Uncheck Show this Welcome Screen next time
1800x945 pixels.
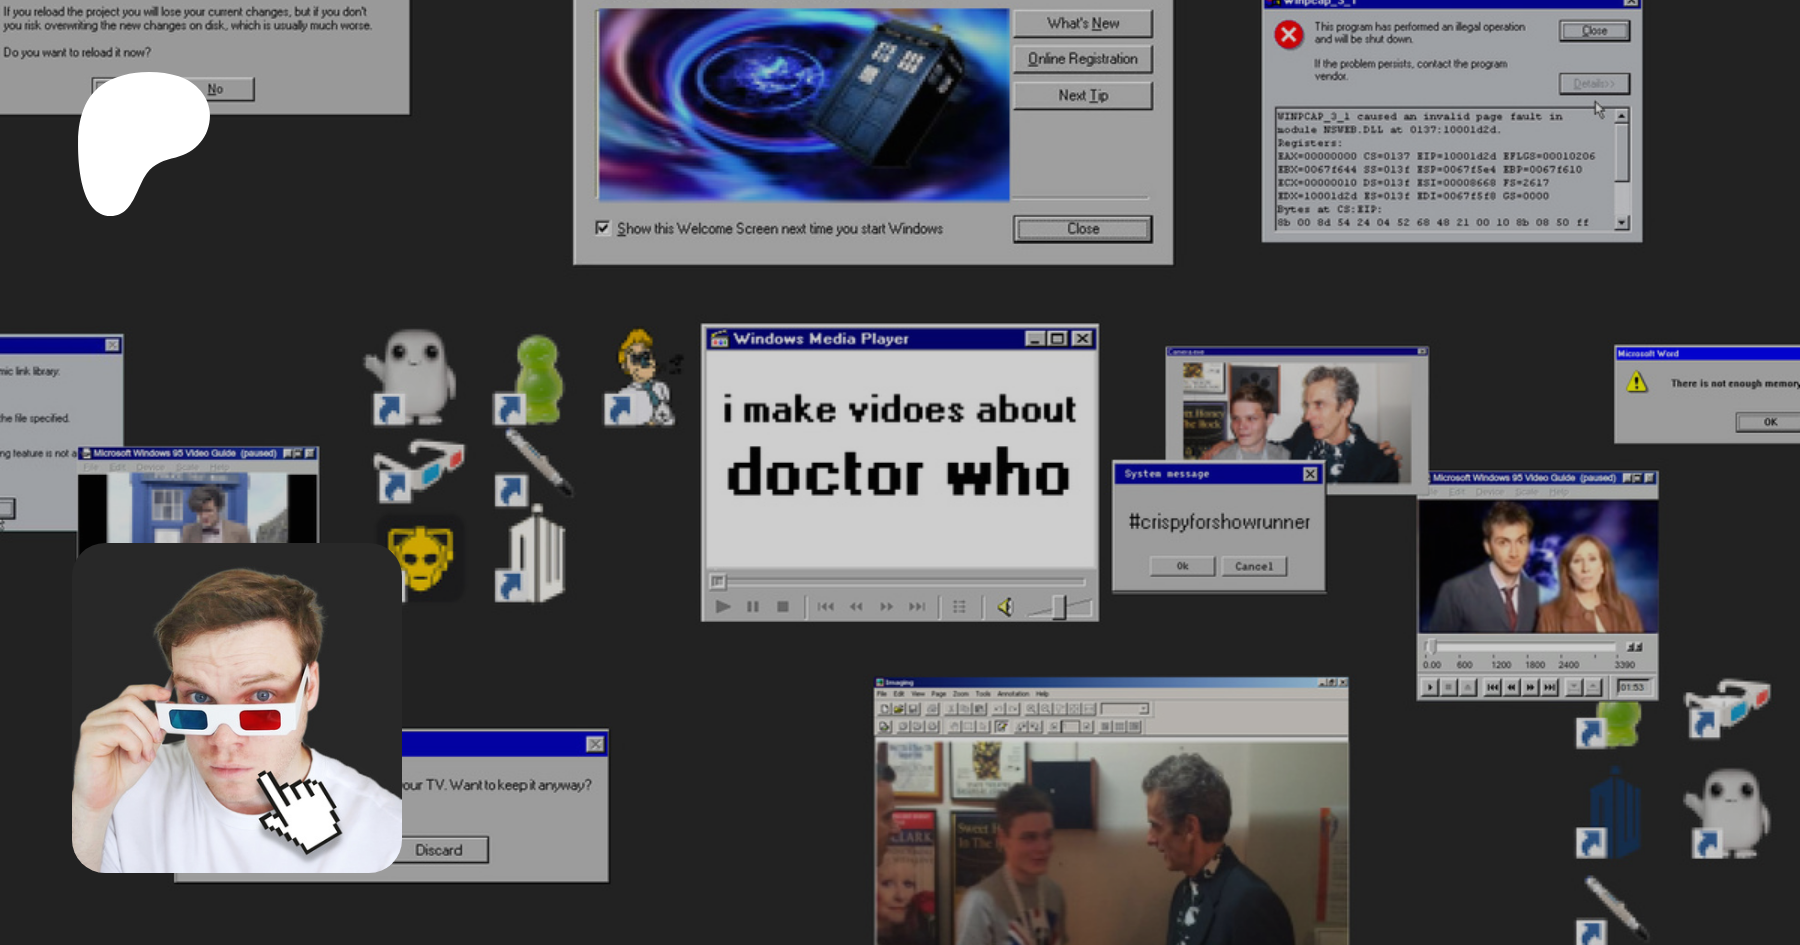click(603, 228)
